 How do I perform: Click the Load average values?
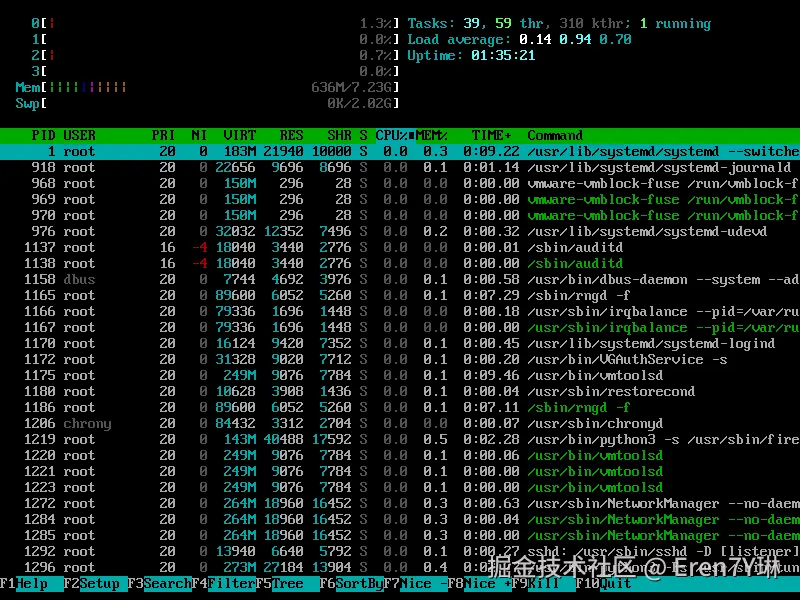click(x=575, y=39)
